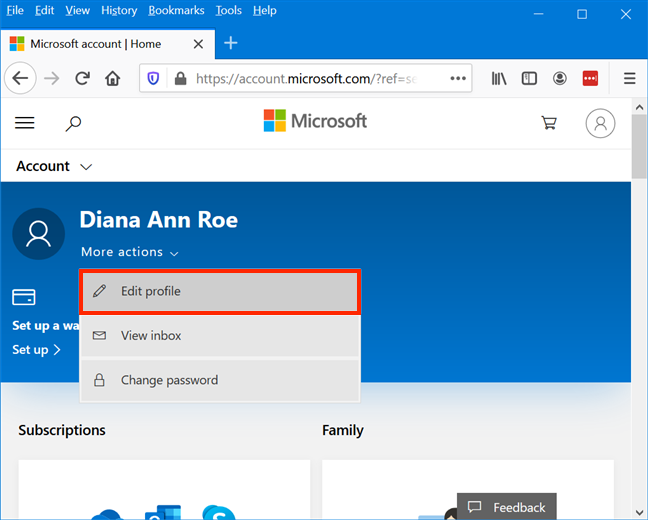Click the scrollbar down arrow

coord(639,513)
